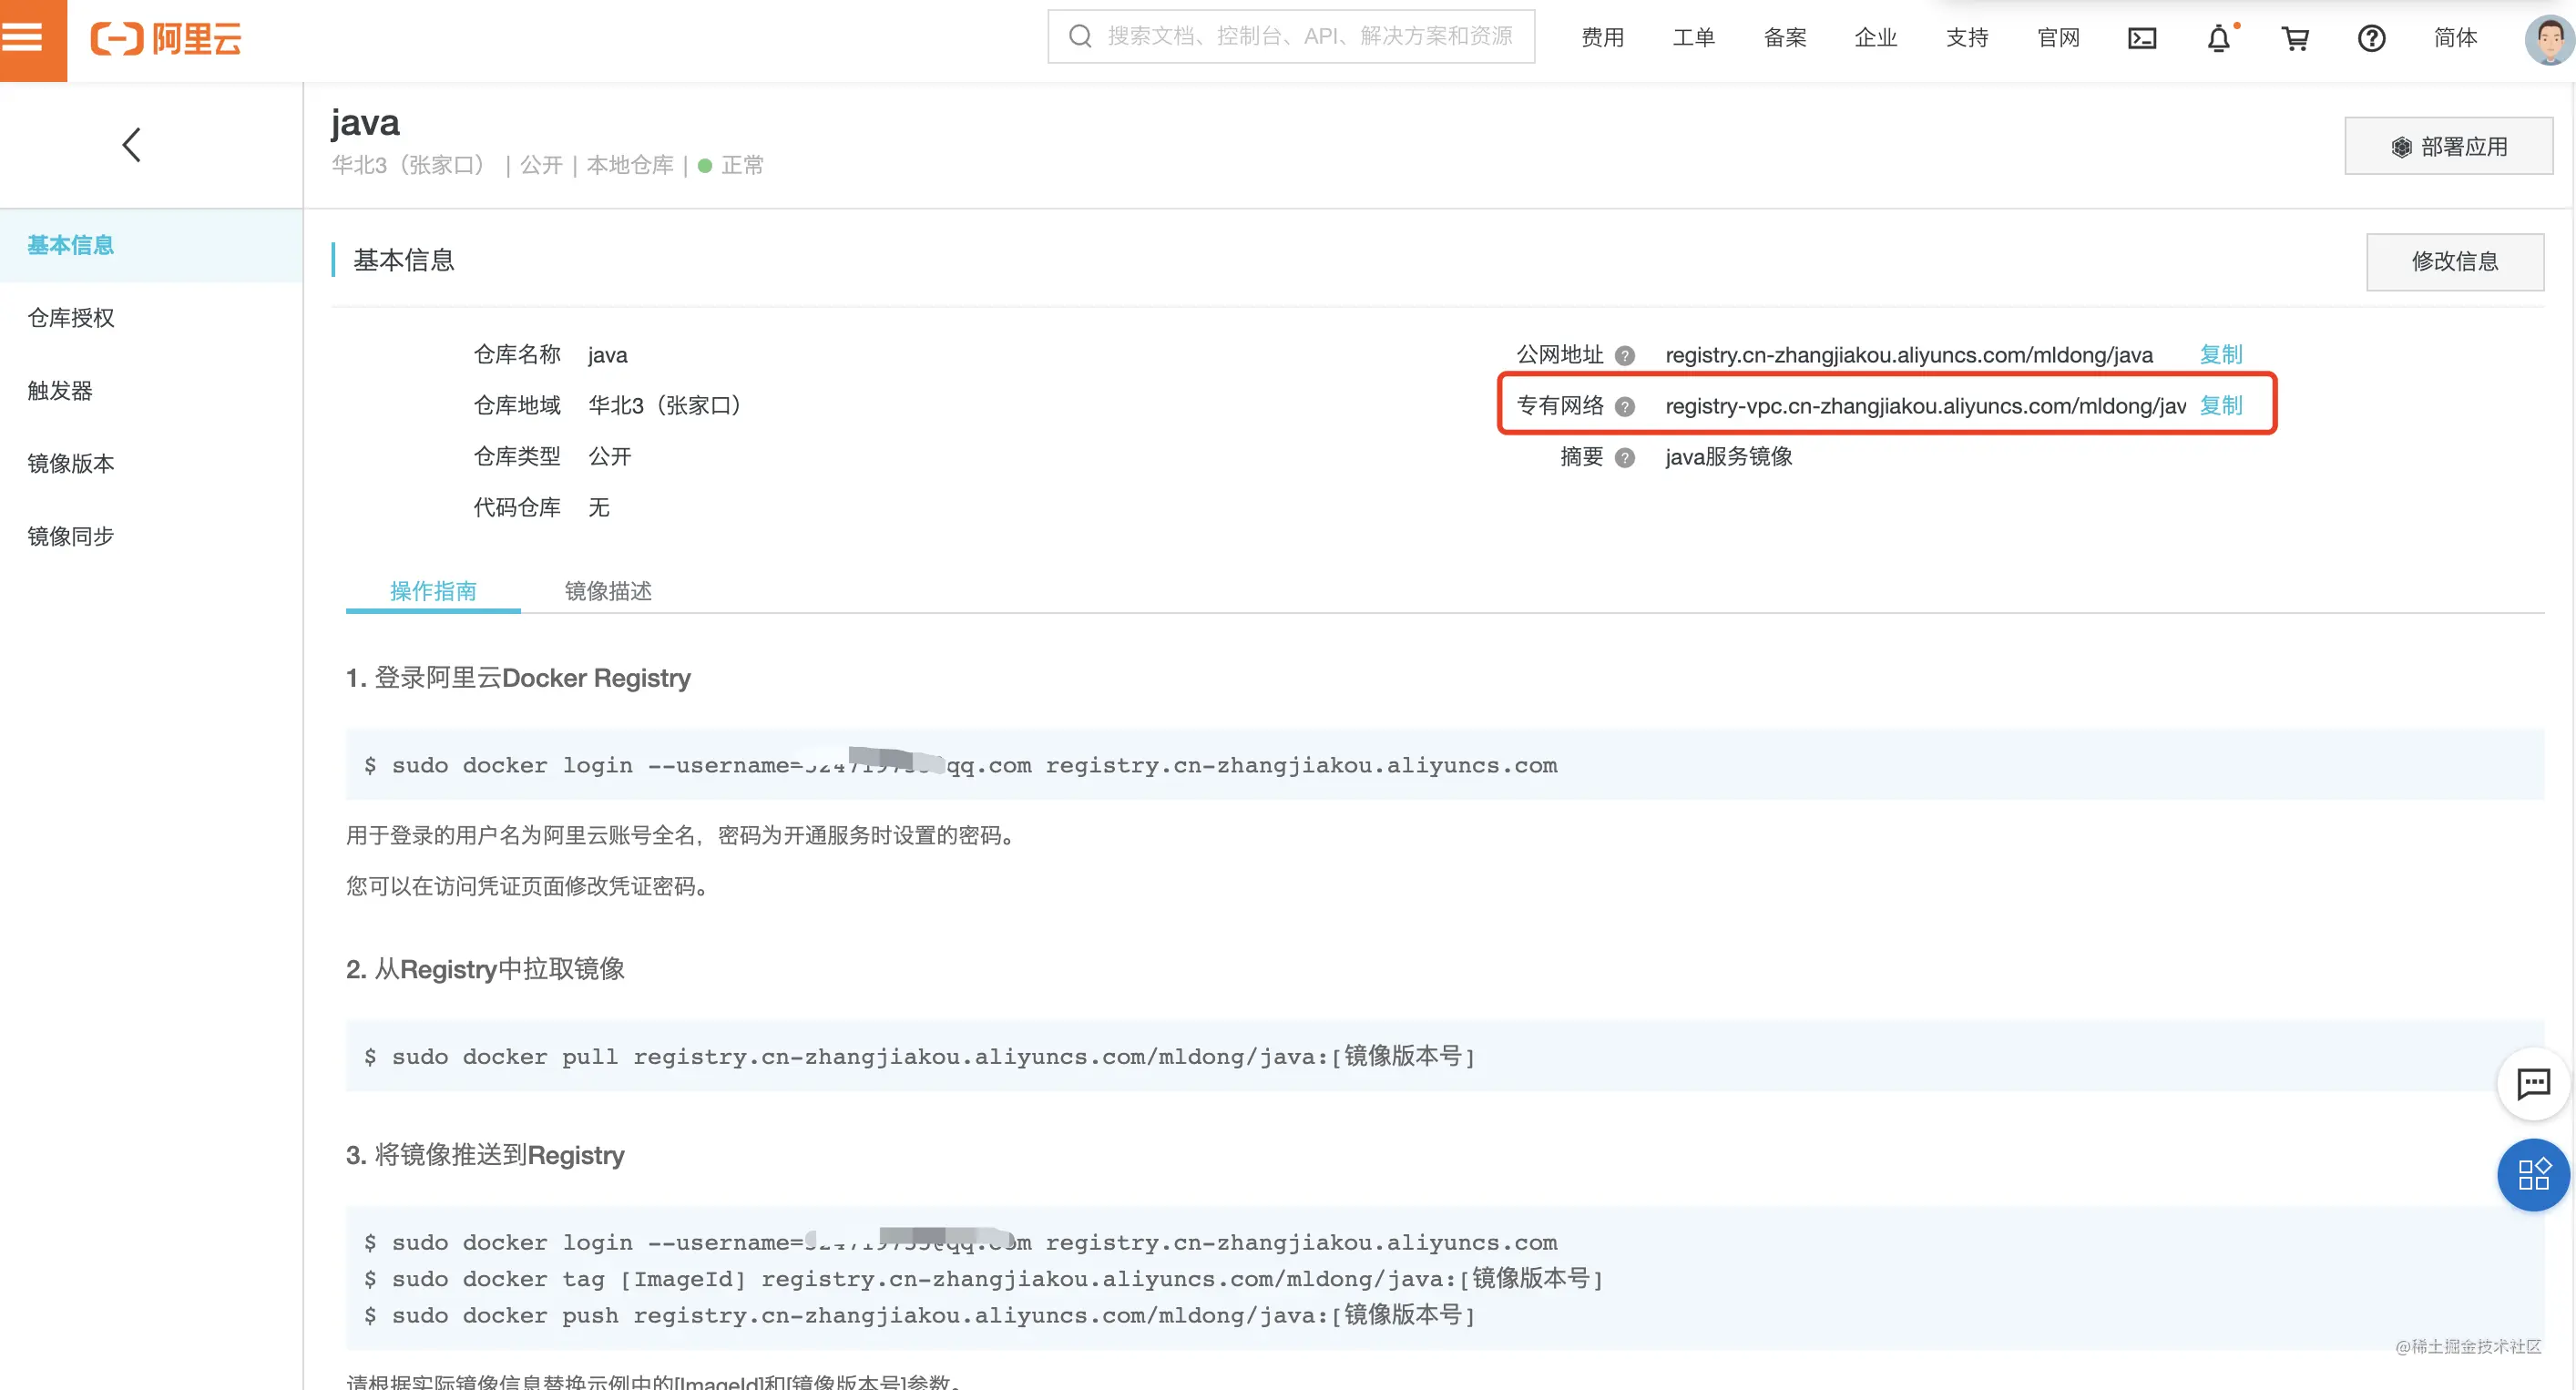Click the 修改信息 button
This screenshot has width=2576, height=1390.
coord(2455,262)
